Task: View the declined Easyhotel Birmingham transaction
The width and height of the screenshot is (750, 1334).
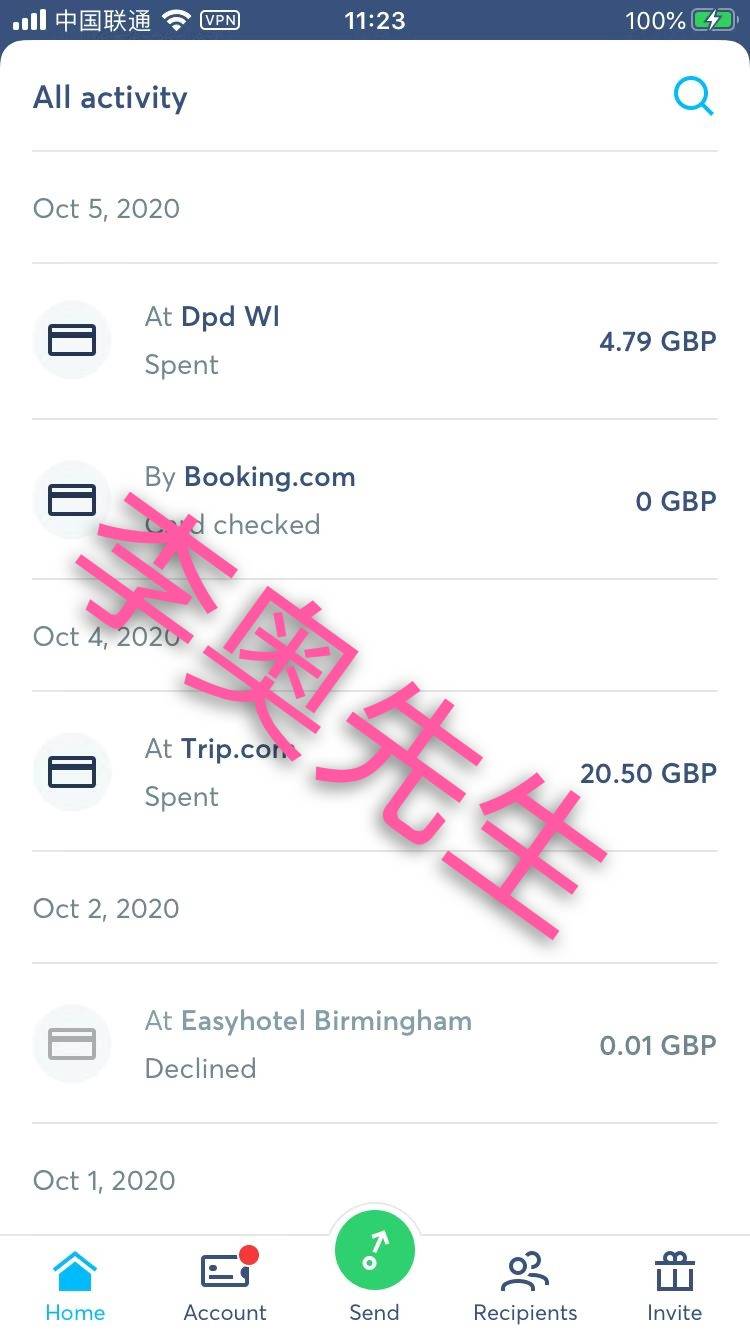Action: tap(375, 1044)
